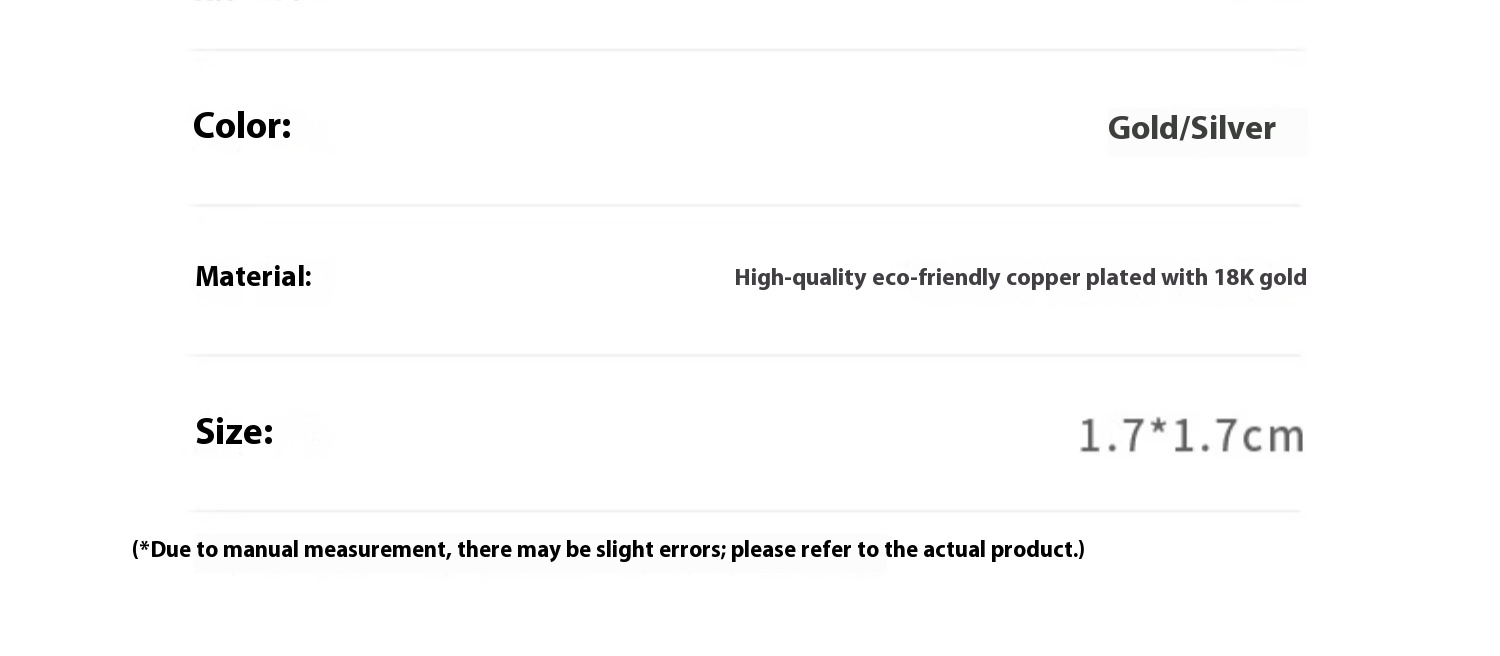Click the divider between Material and Size rows
Screen dimensions: 1500x656
[745, 355]
